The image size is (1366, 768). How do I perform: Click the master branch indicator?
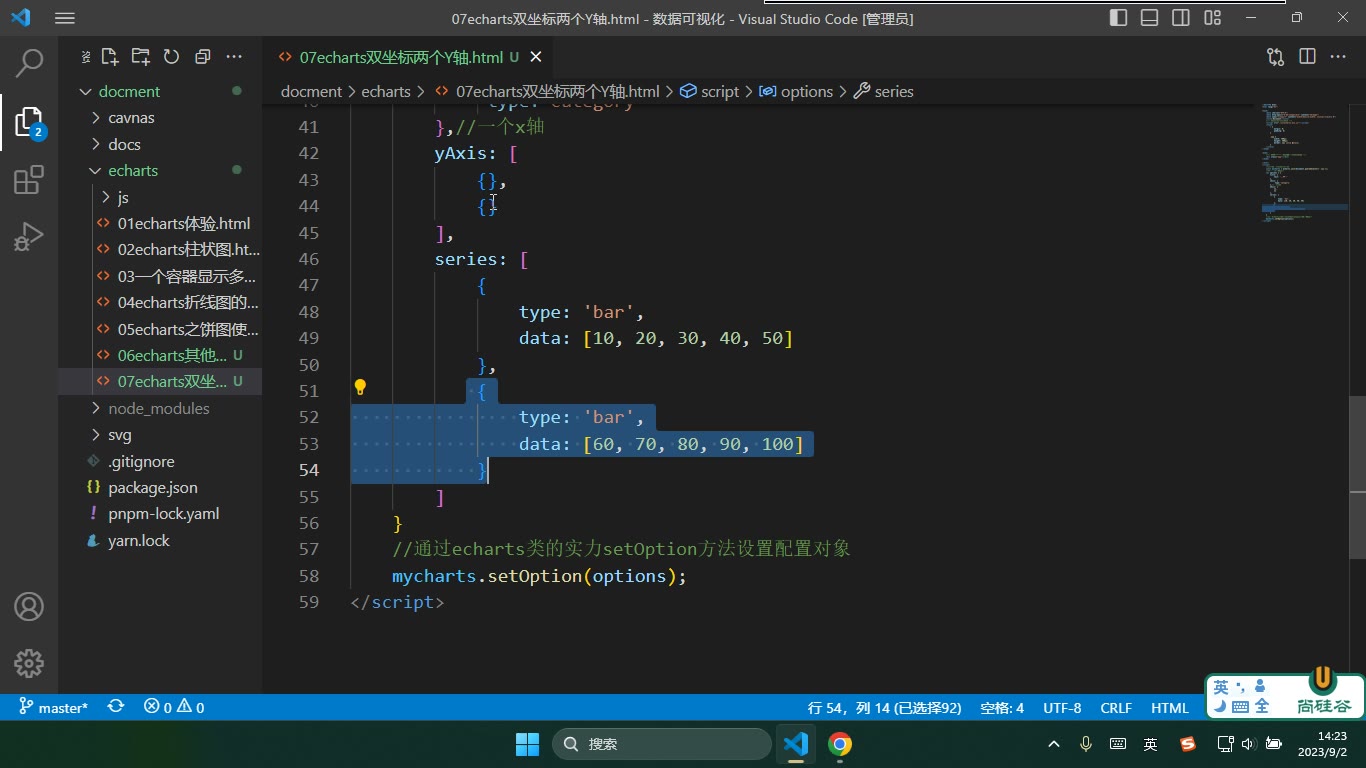(54, 707)
